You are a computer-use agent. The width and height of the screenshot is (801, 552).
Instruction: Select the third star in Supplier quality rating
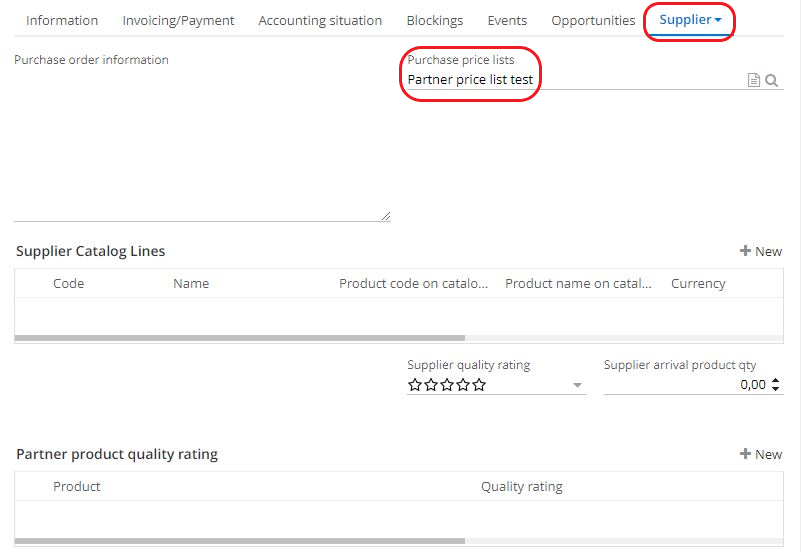click(x=447, y=385)
